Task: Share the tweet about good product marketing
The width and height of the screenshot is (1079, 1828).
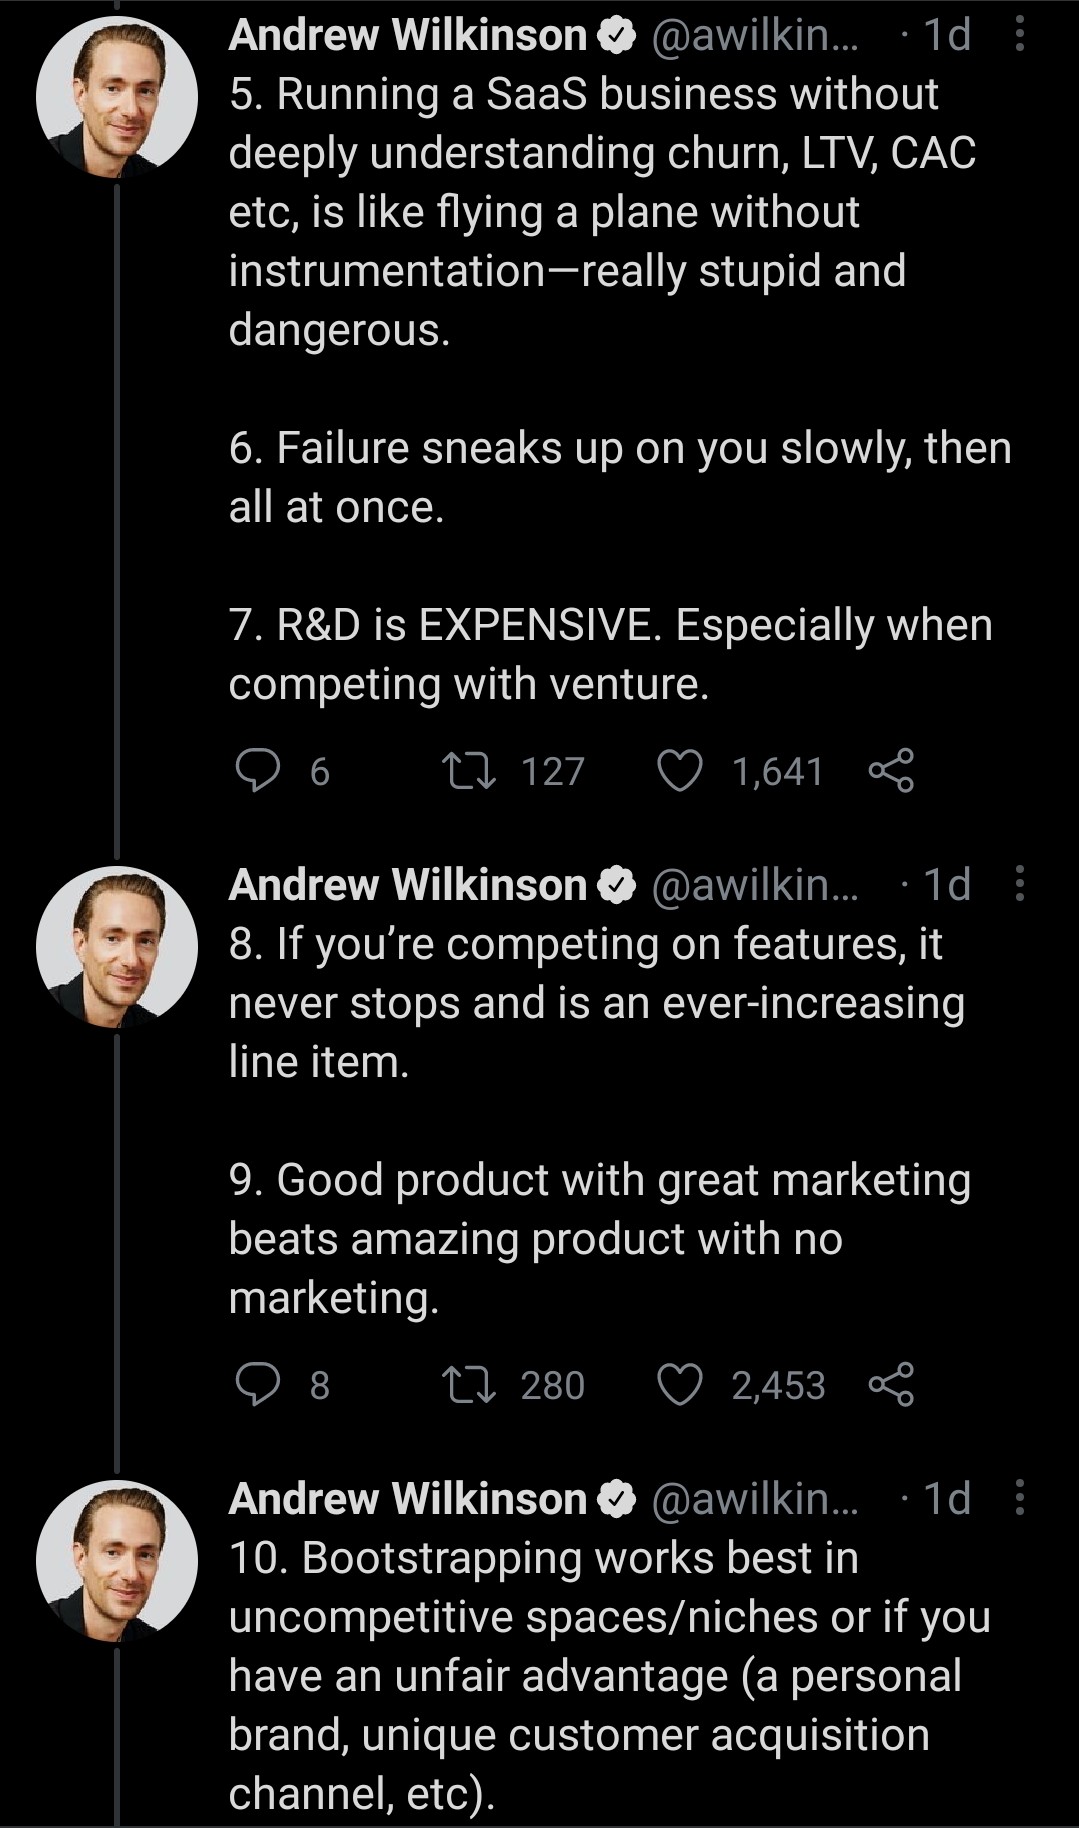Action: click(x=891, y=1385)
